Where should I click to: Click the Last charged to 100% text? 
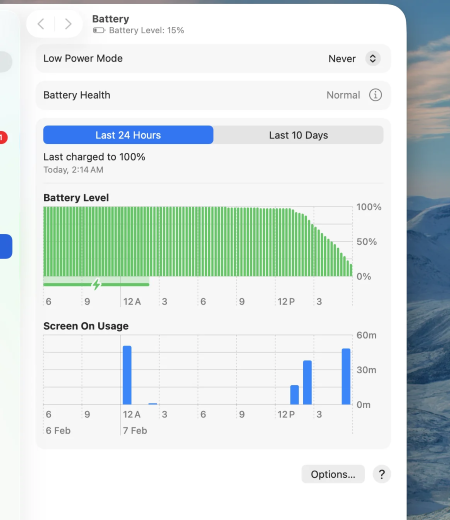[x=94, y=157]
